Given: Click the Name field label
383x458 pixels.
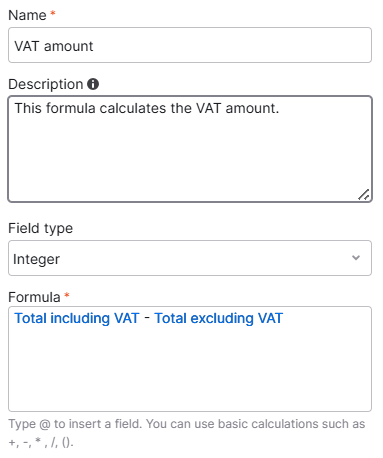Looking at the screenshot, I should [27, 15].
